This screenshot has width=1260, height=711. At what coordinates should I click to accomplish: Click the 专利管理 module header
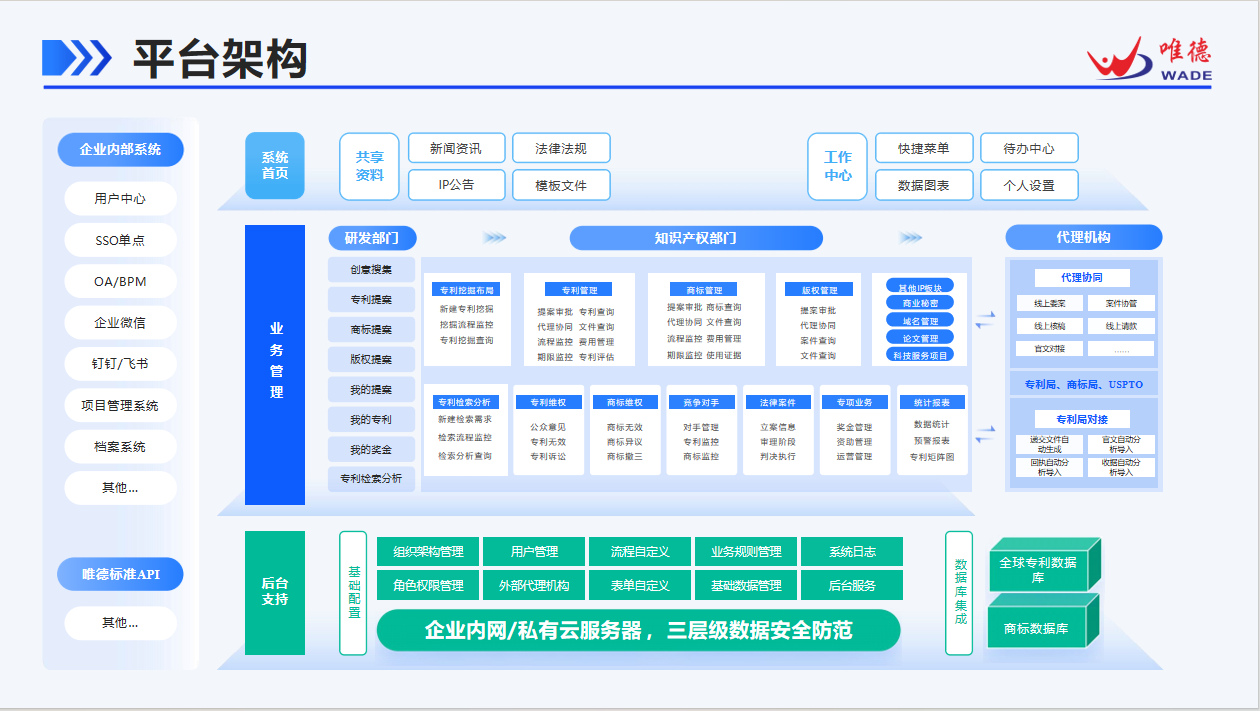(x=579, y=289)
